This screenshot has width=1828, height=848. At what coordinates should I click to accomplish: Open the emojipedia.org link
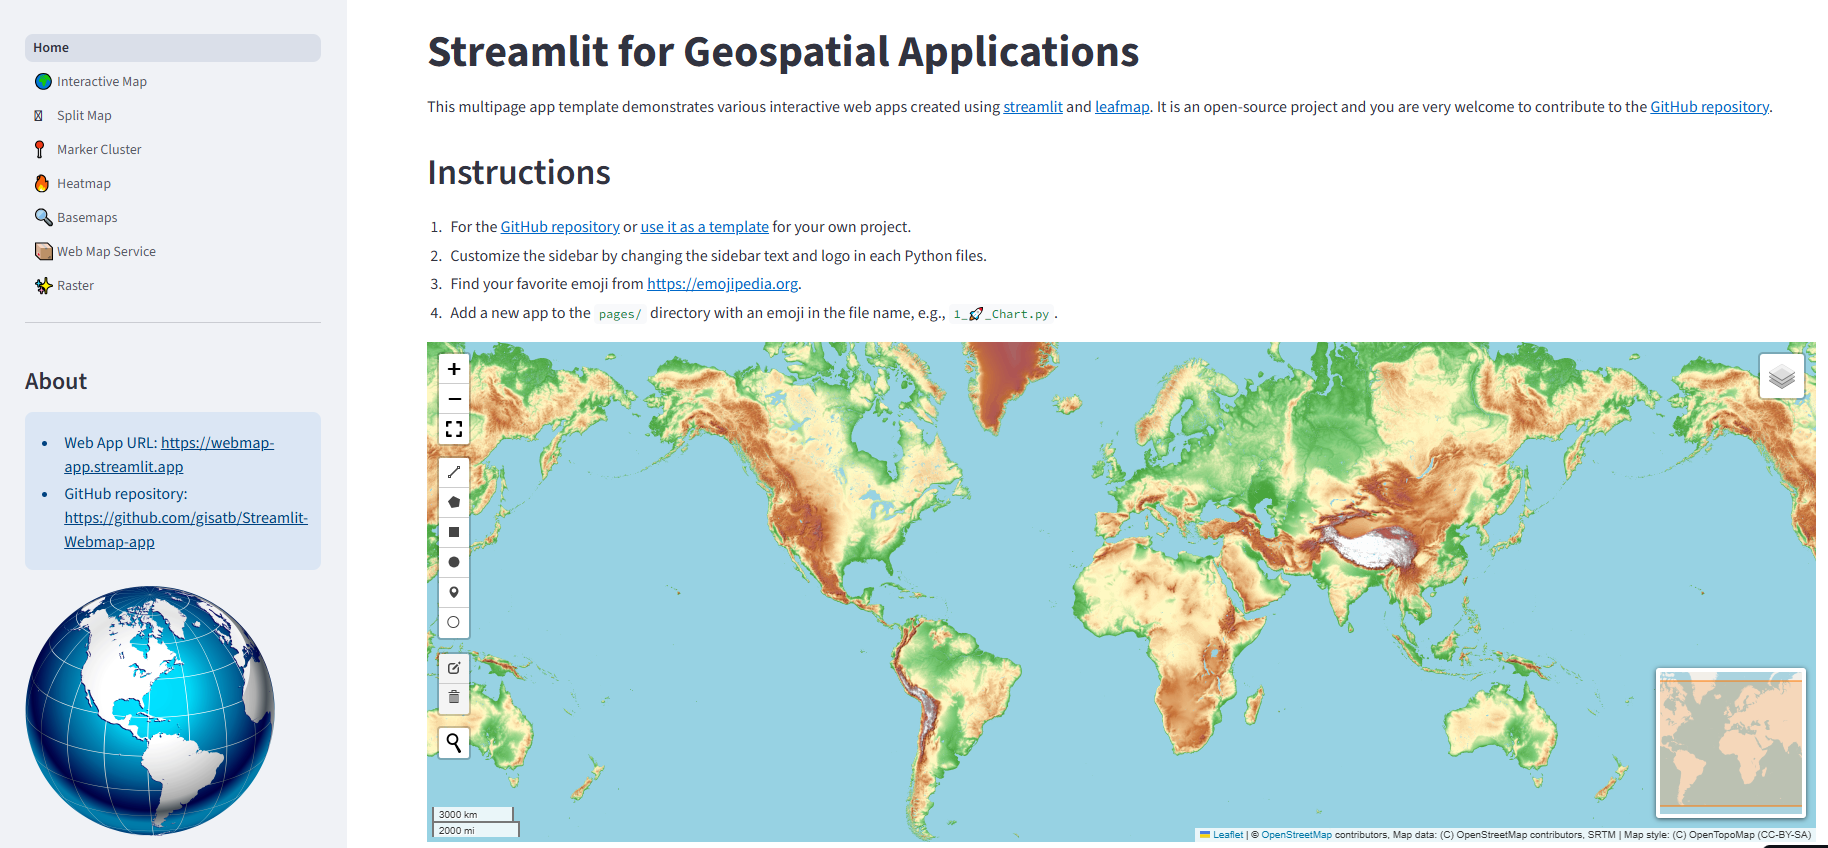(x=722, y=284)
